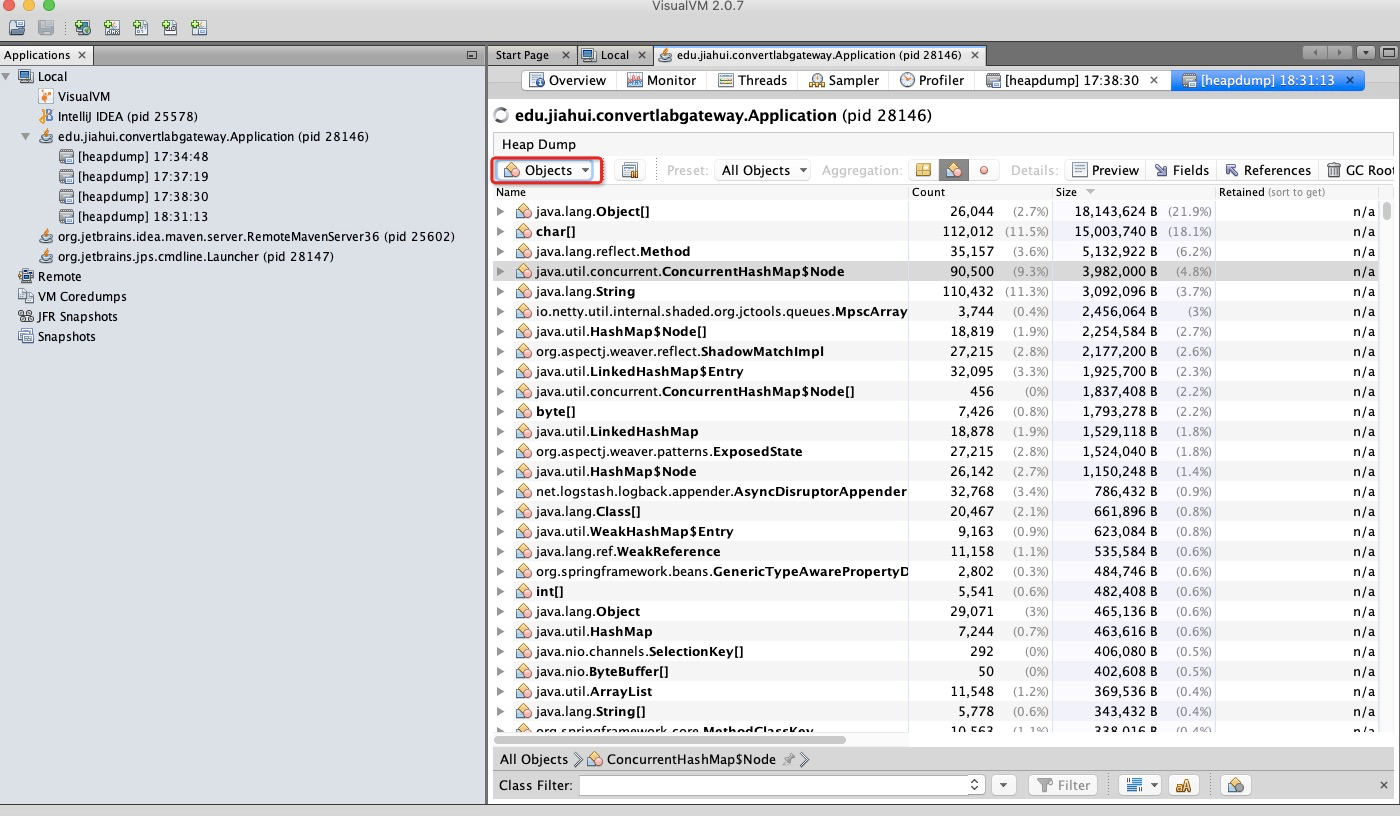The height and width of the screenshot is (816, 1400).
Task: Click the Add Application Snapshot toolbar icon
Action: coord(200,28)
